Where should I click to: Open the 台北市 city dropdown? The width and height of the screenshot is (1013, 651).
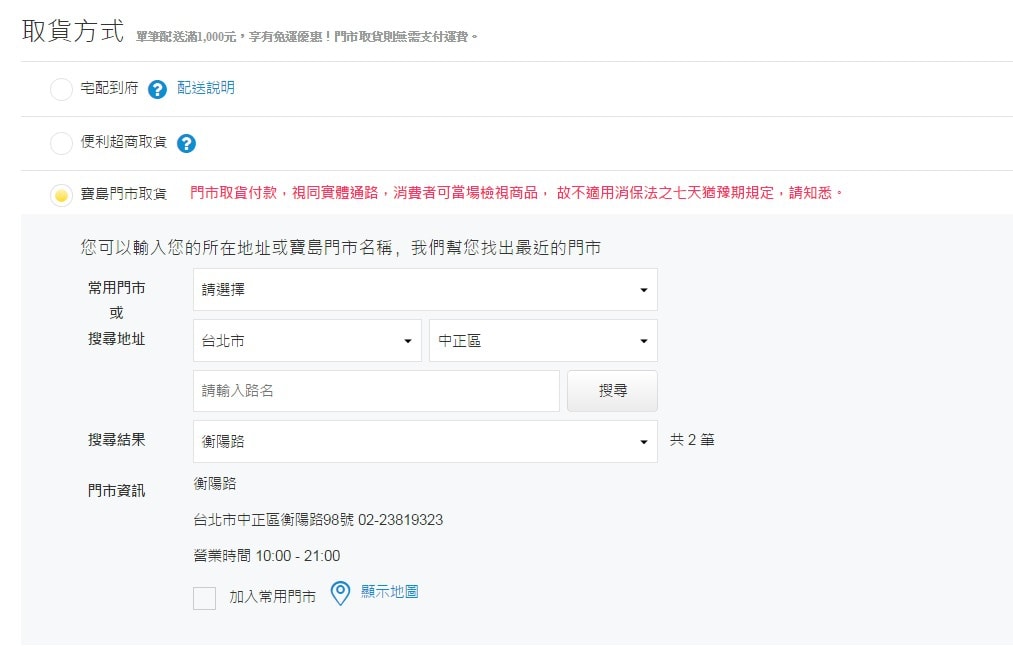point(306,341)
